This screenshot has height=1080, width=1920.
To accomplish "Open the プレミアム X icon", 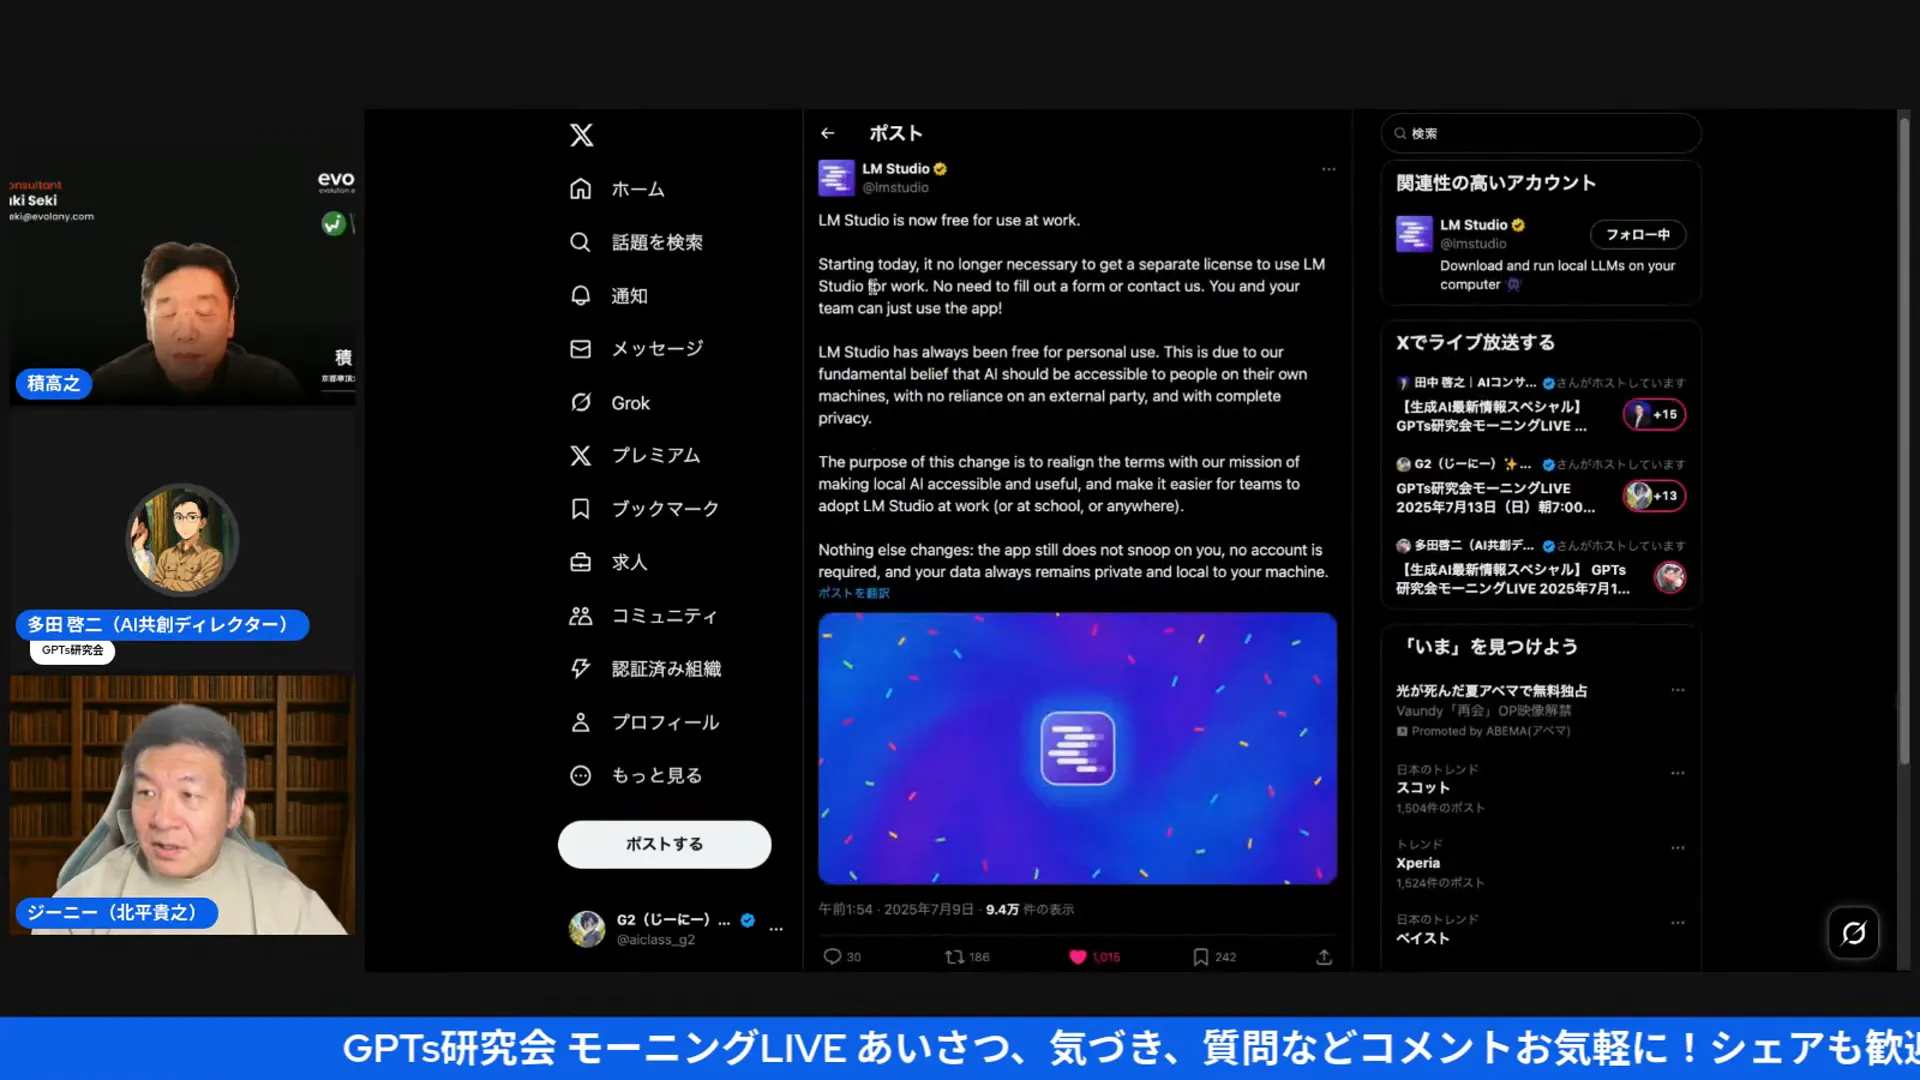I will click(x=580, y=455).
